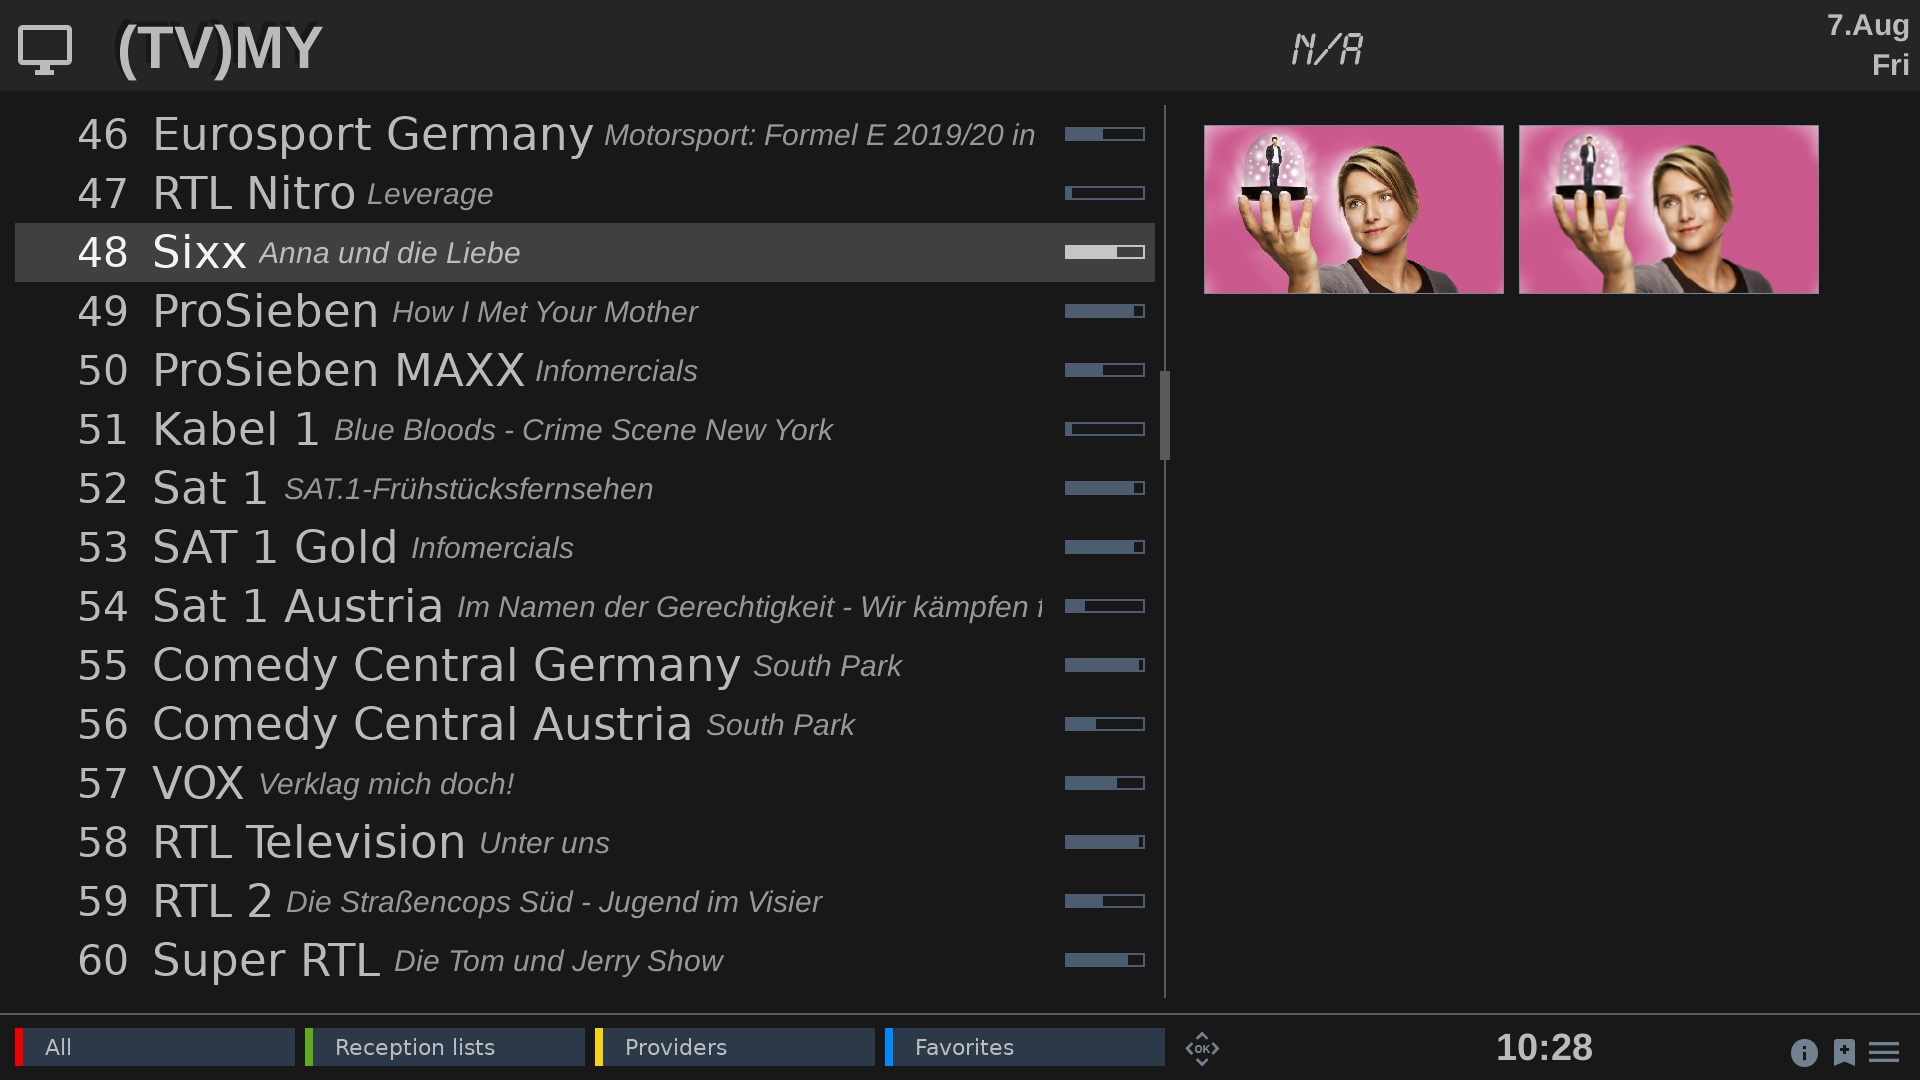This screenshot has width=1920, height=1080.
Task: Open the yellow Providers button
Action: pos(735,1047)
